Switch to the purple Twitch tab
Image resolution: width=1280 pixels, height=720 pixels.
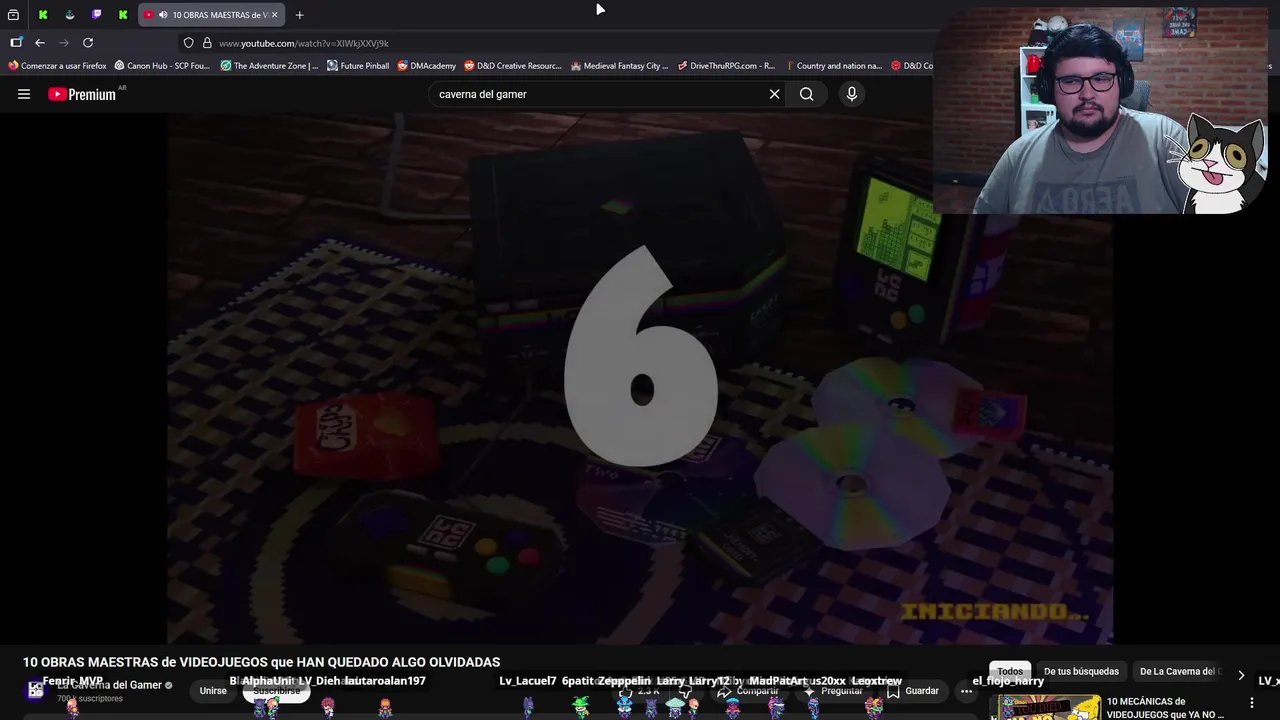tap(96, 15)
